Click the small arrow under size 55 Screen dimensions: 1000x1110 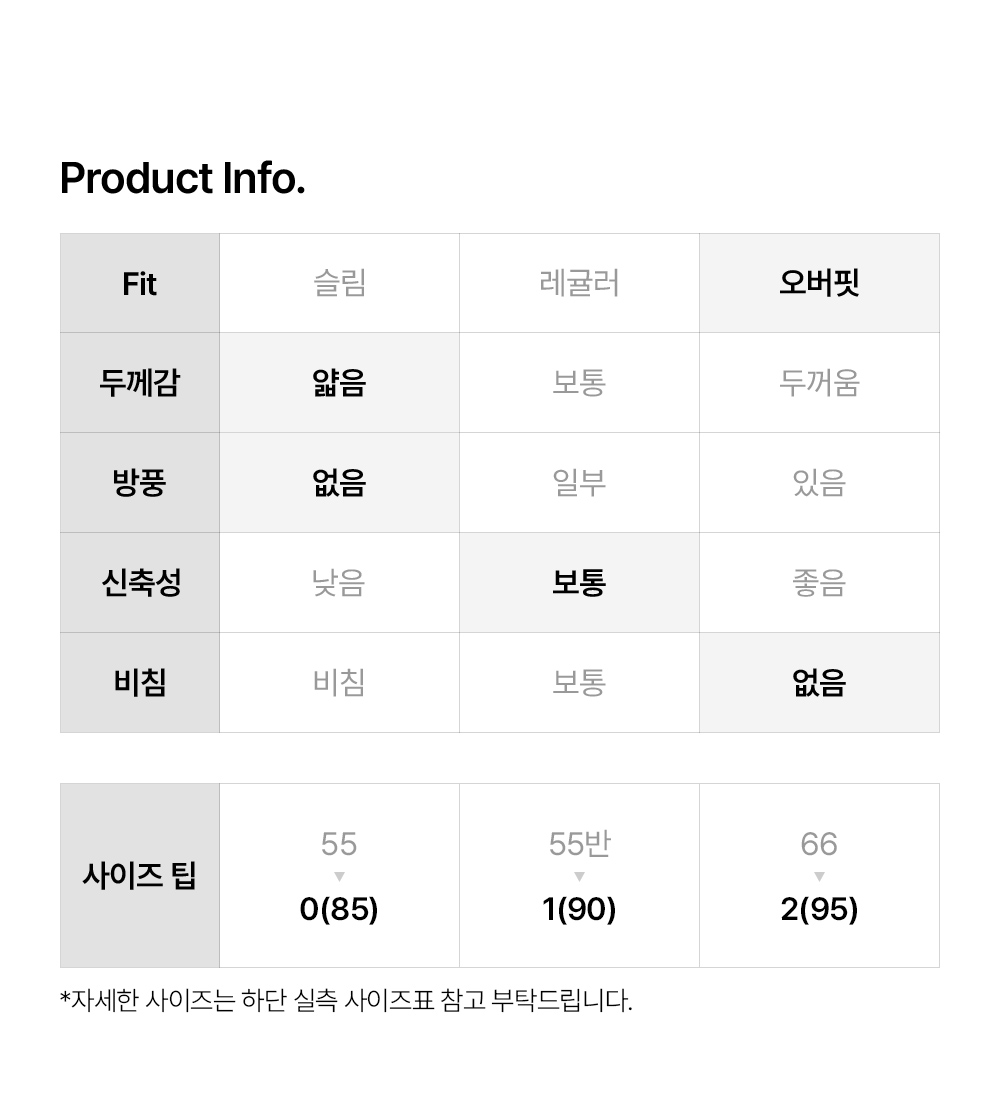point(339,877)
